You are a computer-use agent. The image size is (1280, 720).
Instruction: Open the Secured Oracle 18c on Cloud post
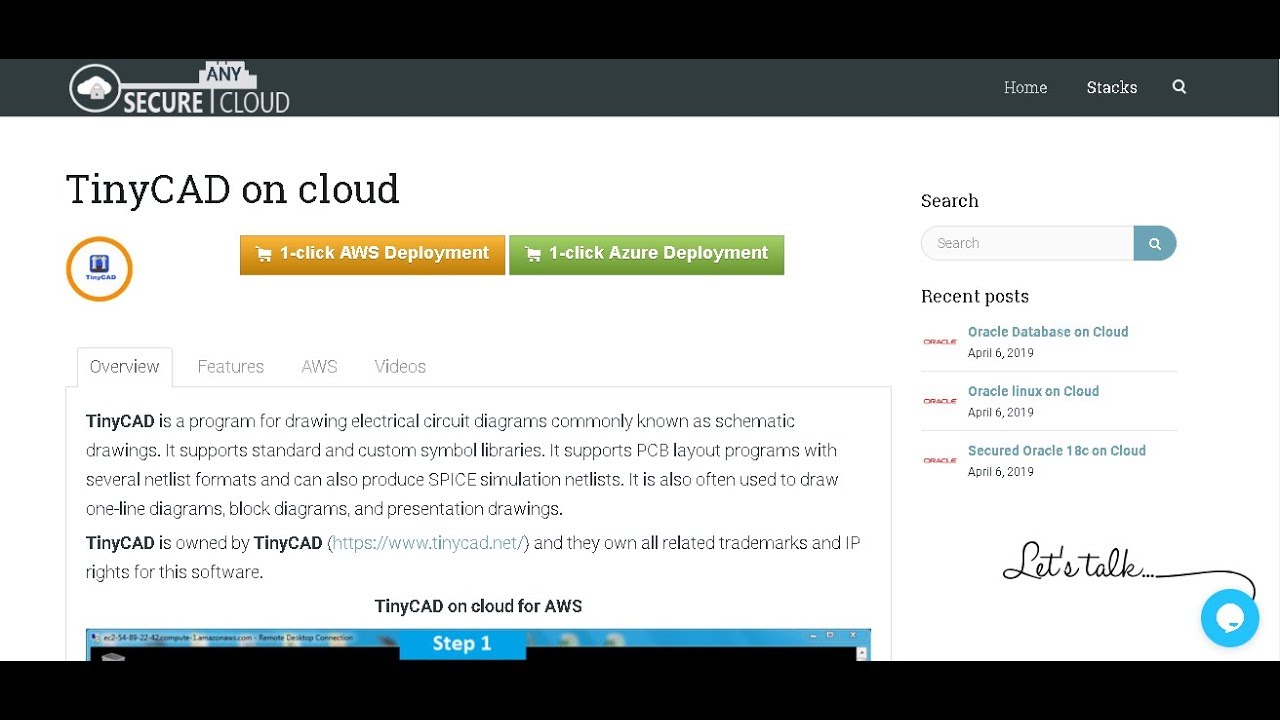click(x=1057, y=451)
